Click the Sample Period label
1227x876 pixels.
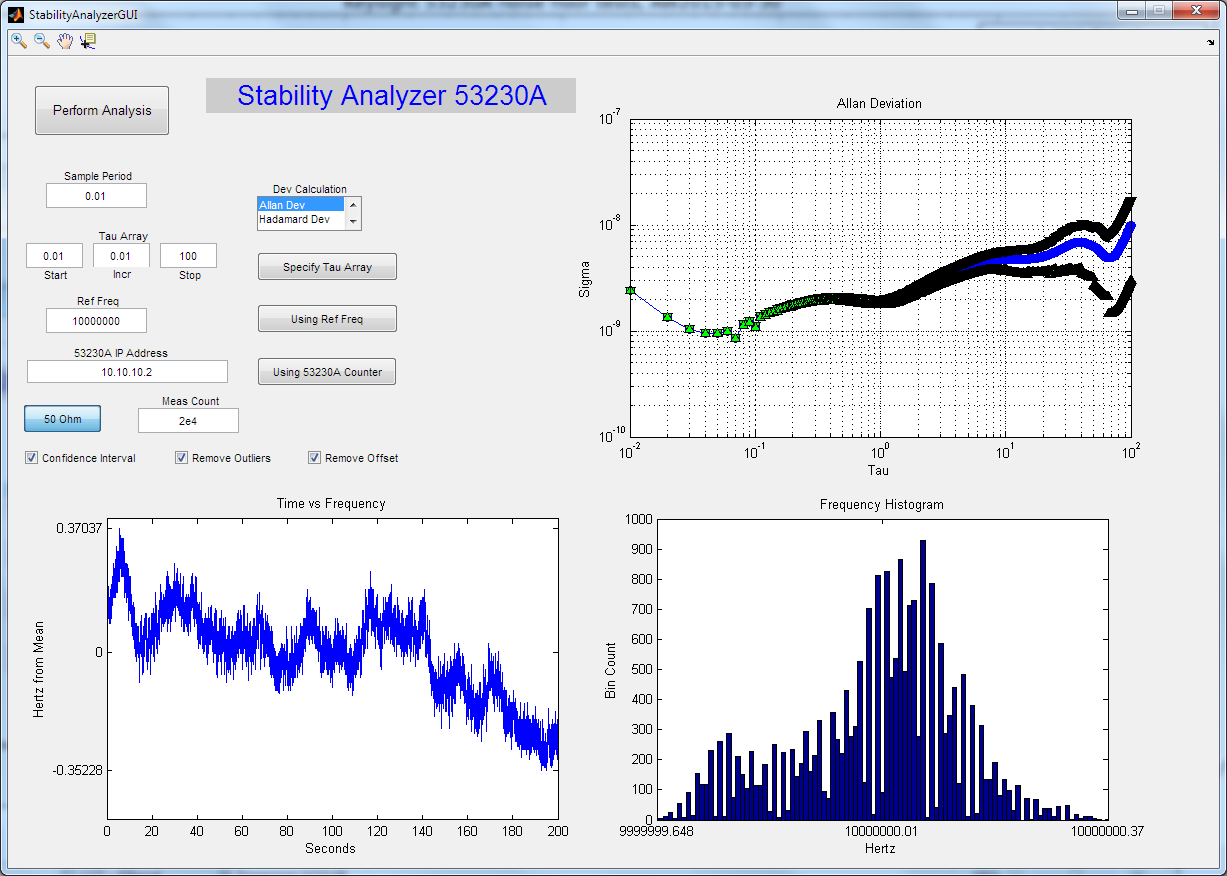tap(98, 176)
